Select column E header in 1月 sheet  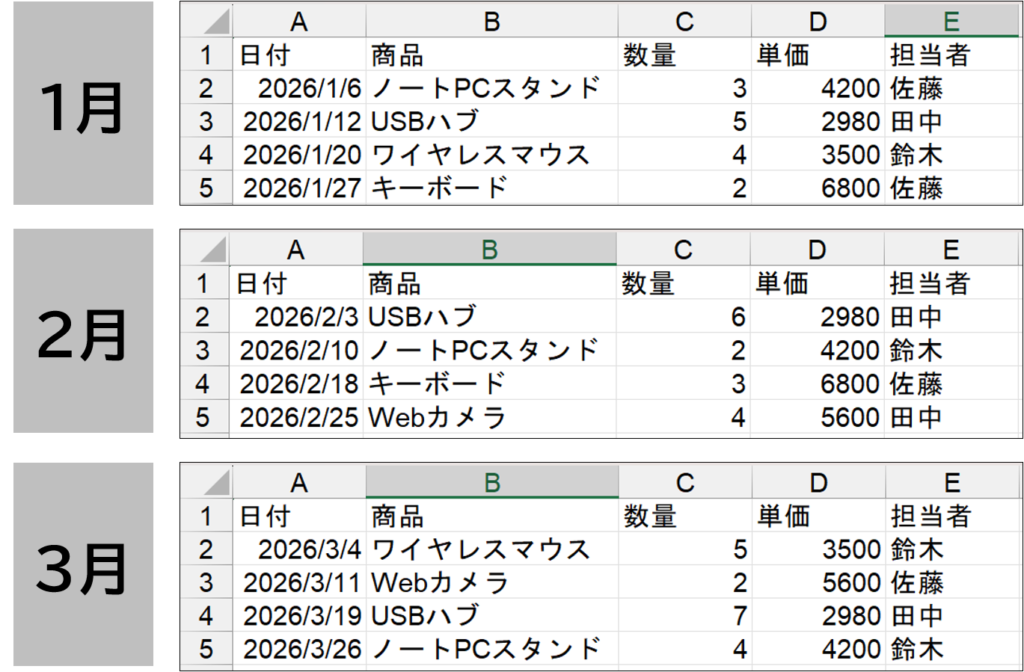coord(951,21)
